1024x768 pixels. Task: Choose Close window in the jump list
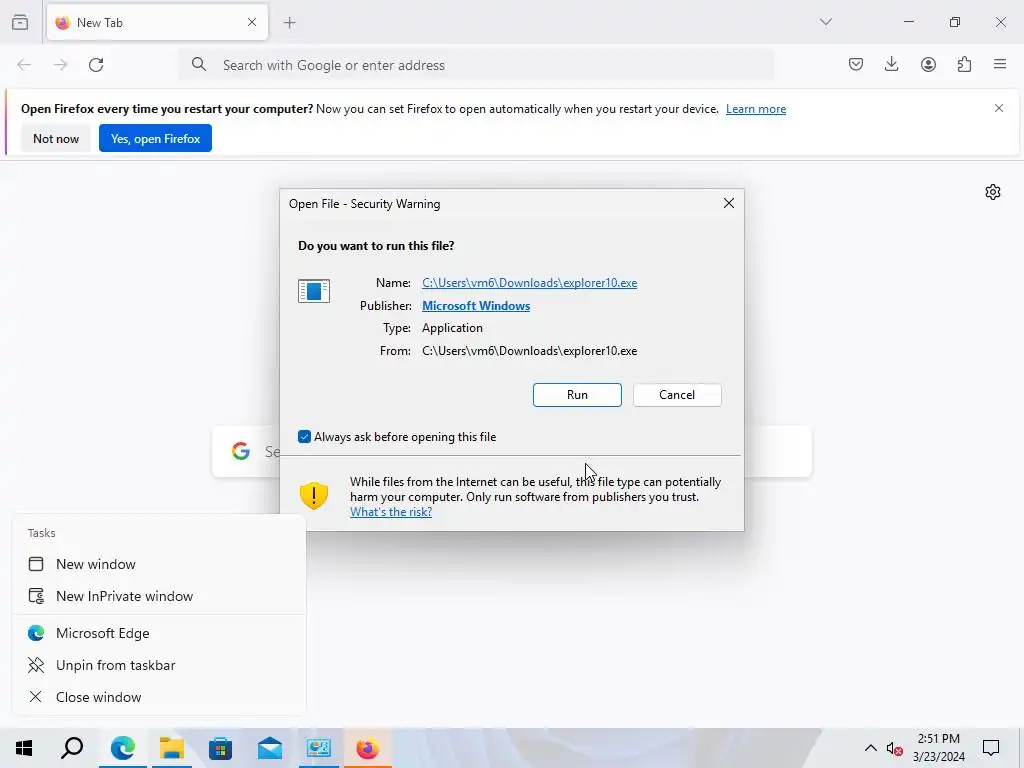[159, 697]
